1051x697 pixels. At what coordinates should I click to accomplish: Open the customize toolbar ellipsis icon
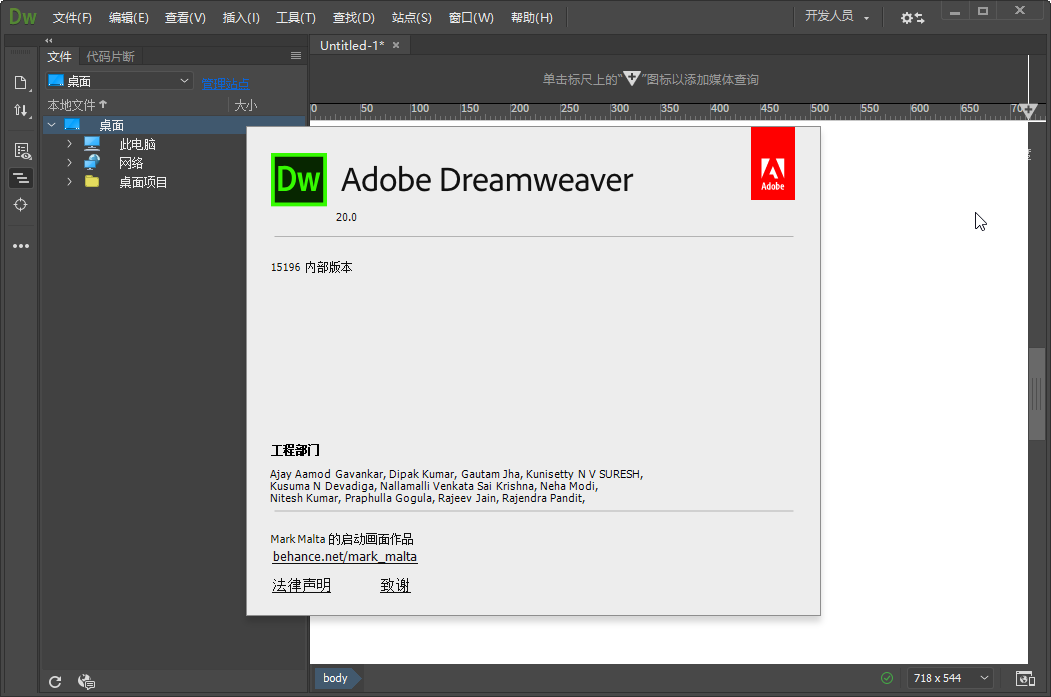[21, 245]
